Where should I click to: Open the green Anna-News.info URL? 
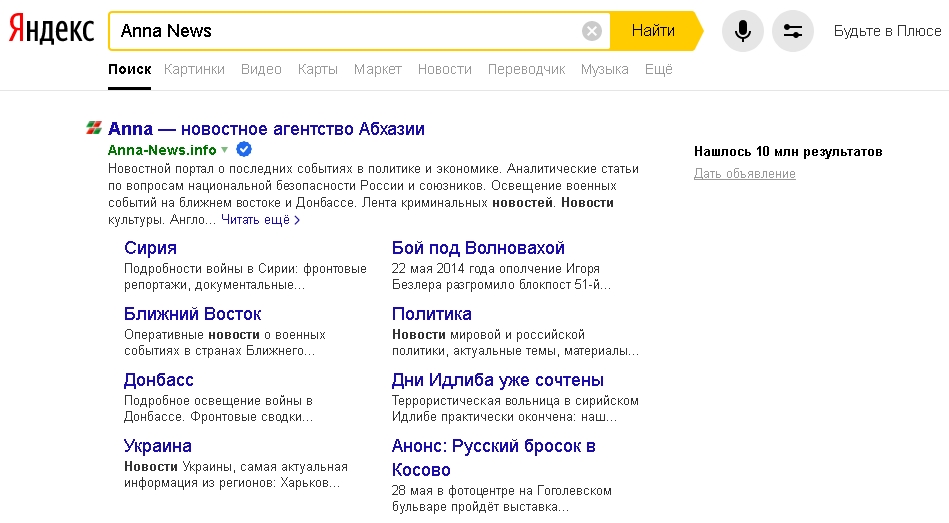pos(162,150)
